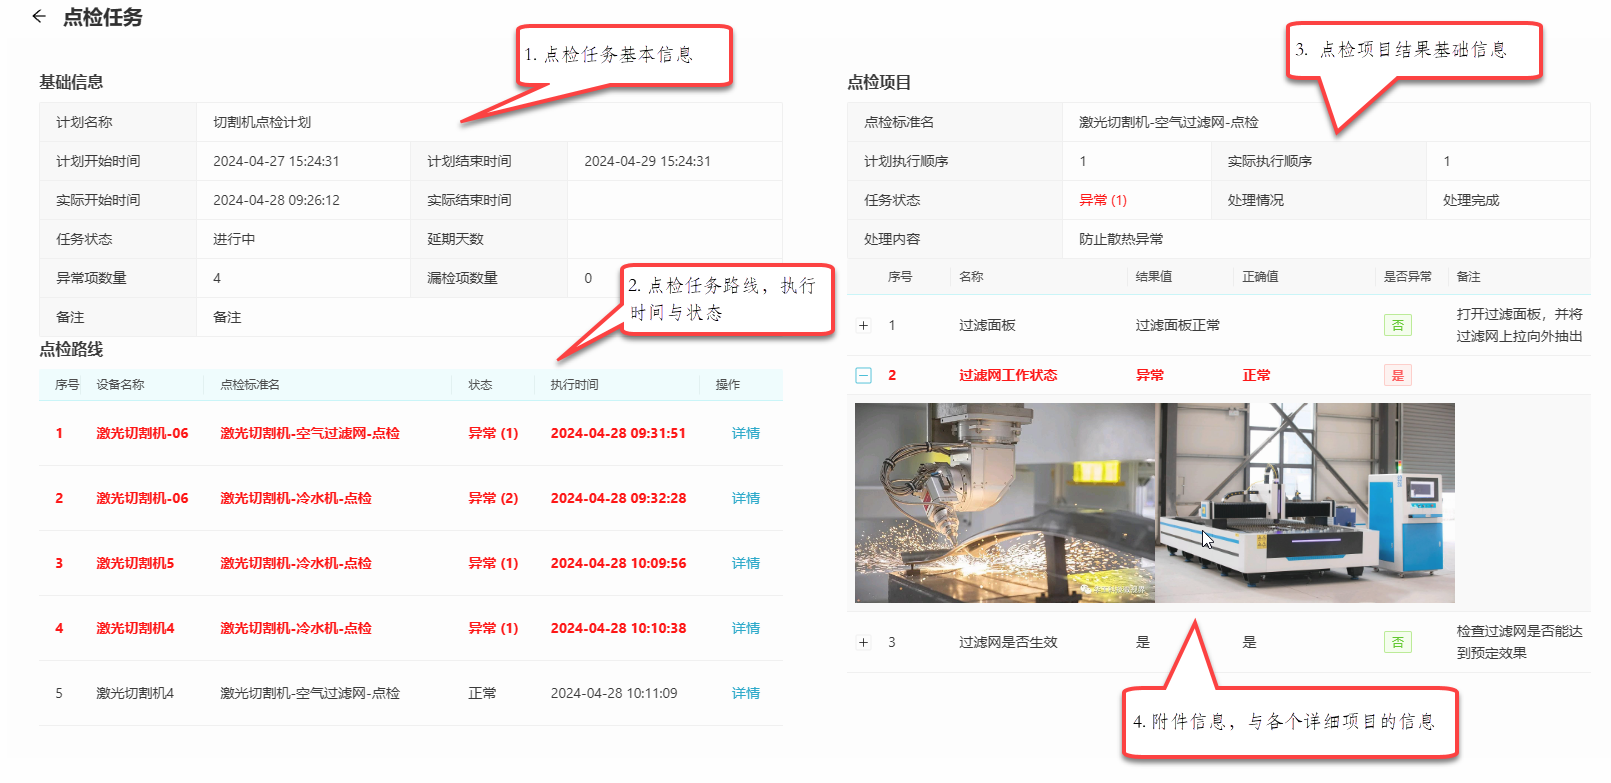Expand row 3 过滤网是否生效 with plus icon
Screen dimensions: 1611x783
[x=864, y=642]
